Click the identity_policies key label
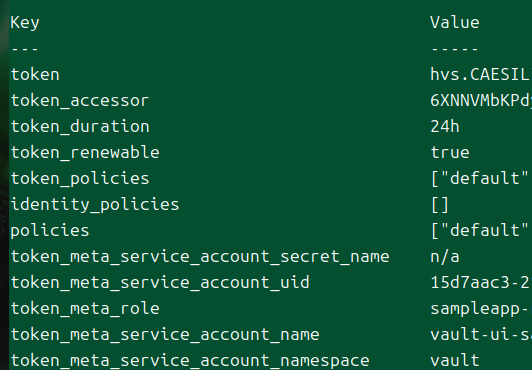 pos(95,205)
